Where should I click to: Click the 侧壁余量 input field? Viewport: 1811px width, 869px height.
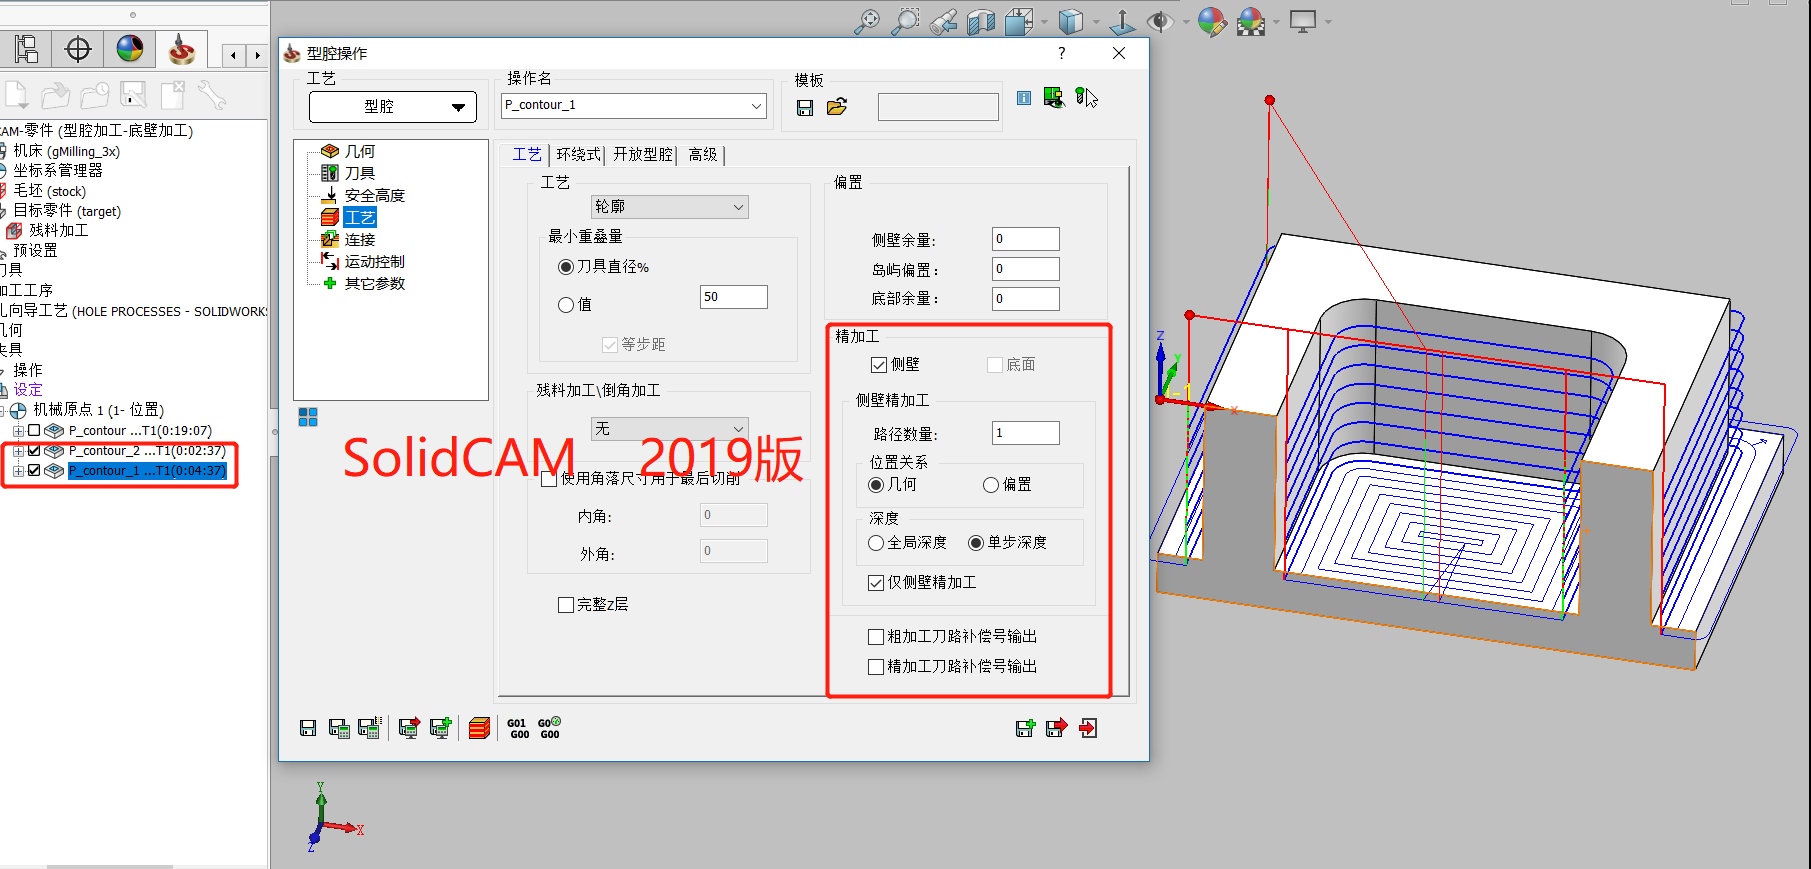[1026, 239]
